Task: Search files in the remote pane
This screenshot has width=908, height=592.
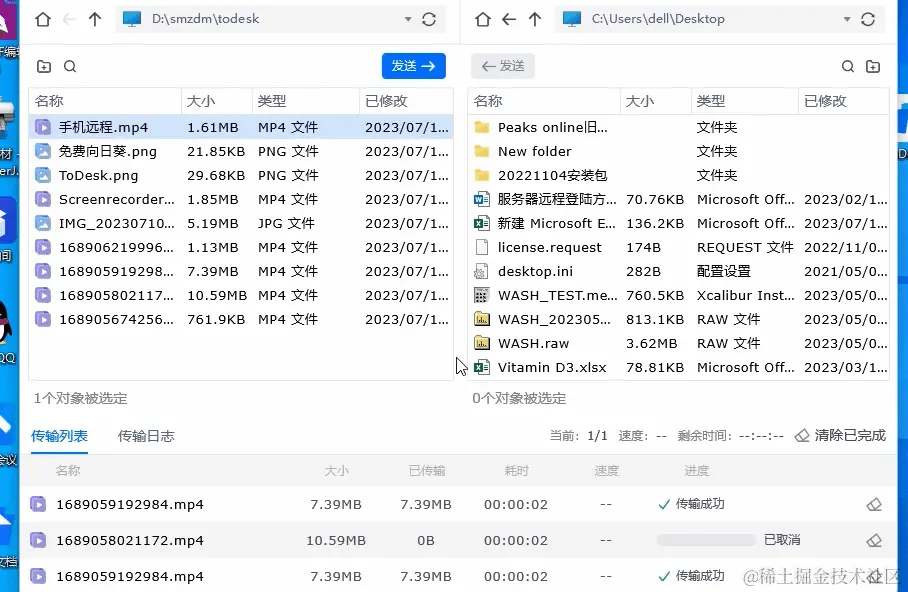Action: click(847, 66)
